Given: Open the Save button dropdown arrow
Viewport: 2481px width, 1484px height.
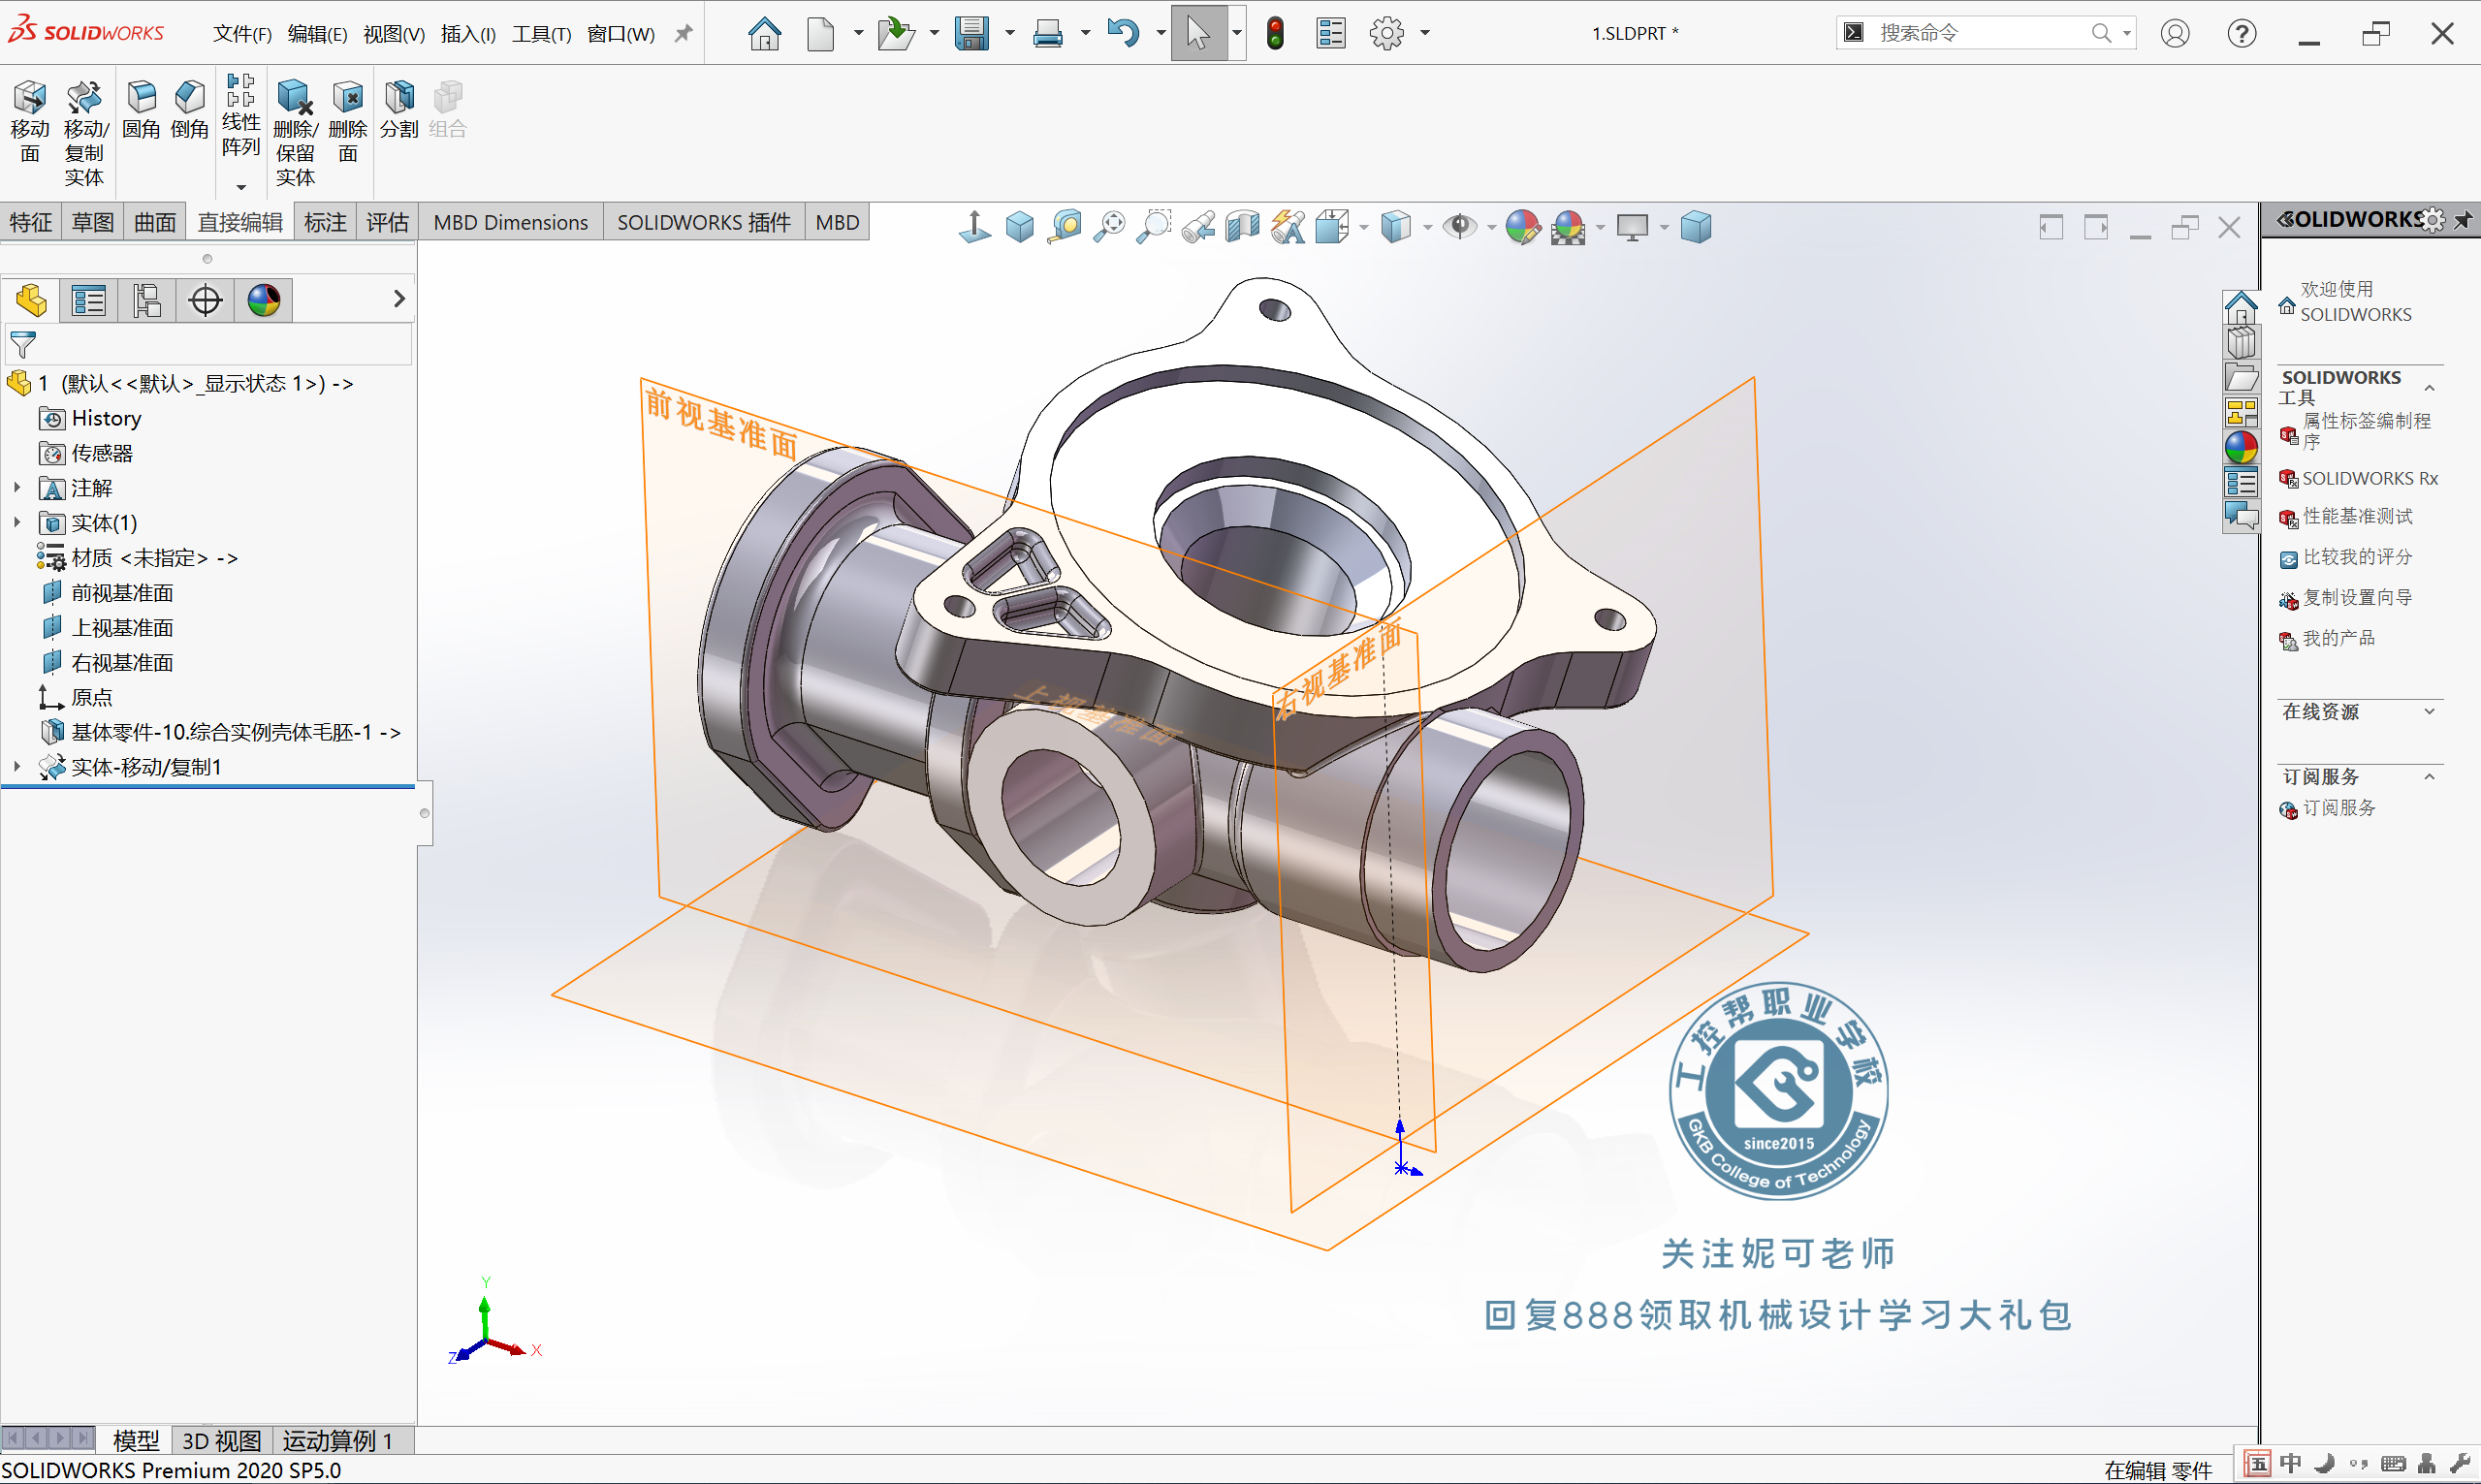Looking at the screenshot, I should click(x=1009, y=33).
